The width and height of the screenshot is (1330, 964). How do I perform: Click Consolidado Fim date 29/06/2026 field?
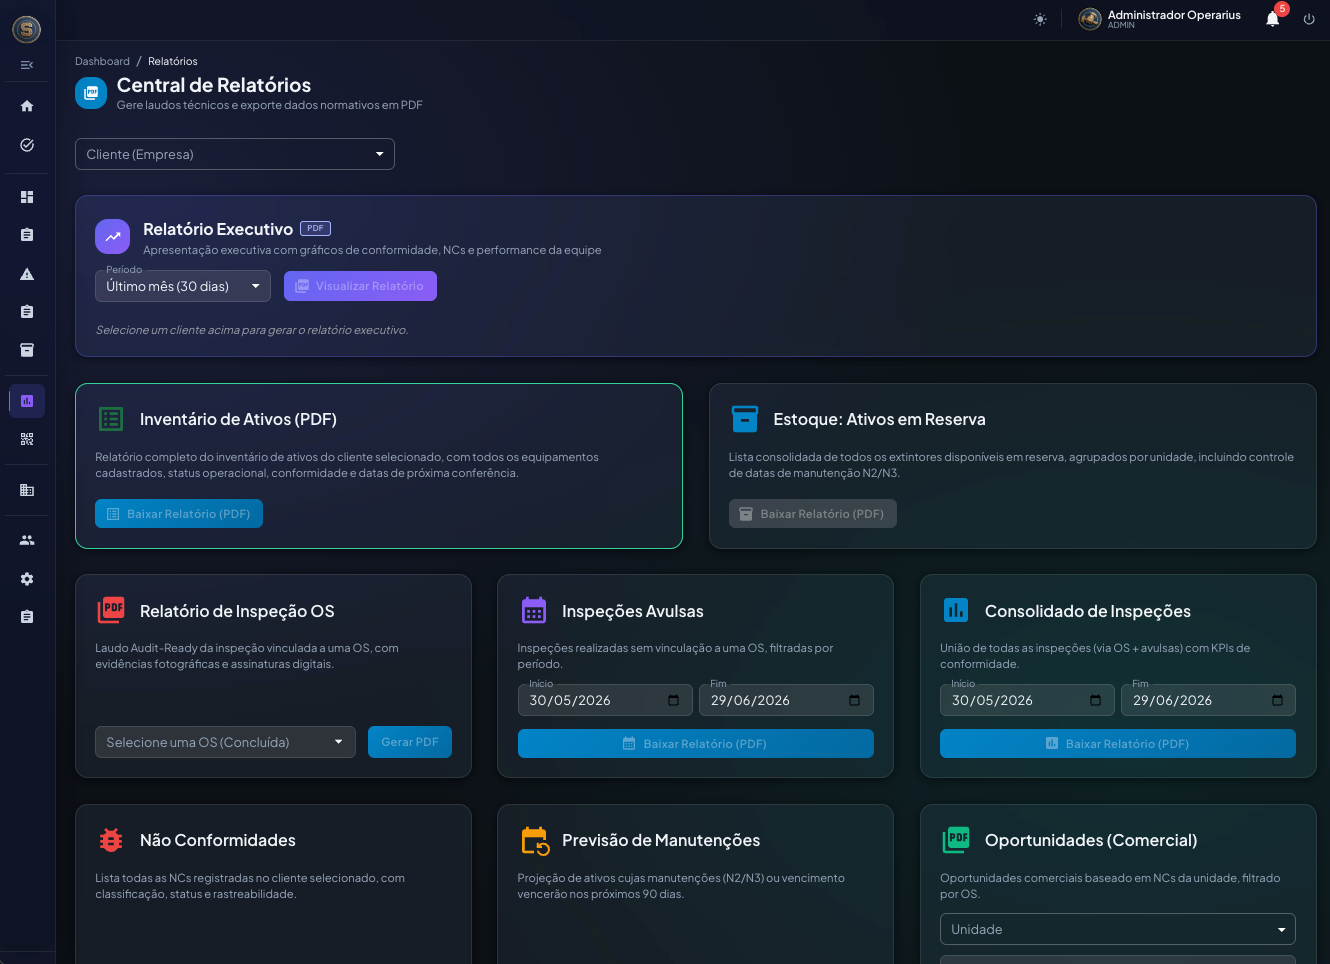[x=1208, y=700]
